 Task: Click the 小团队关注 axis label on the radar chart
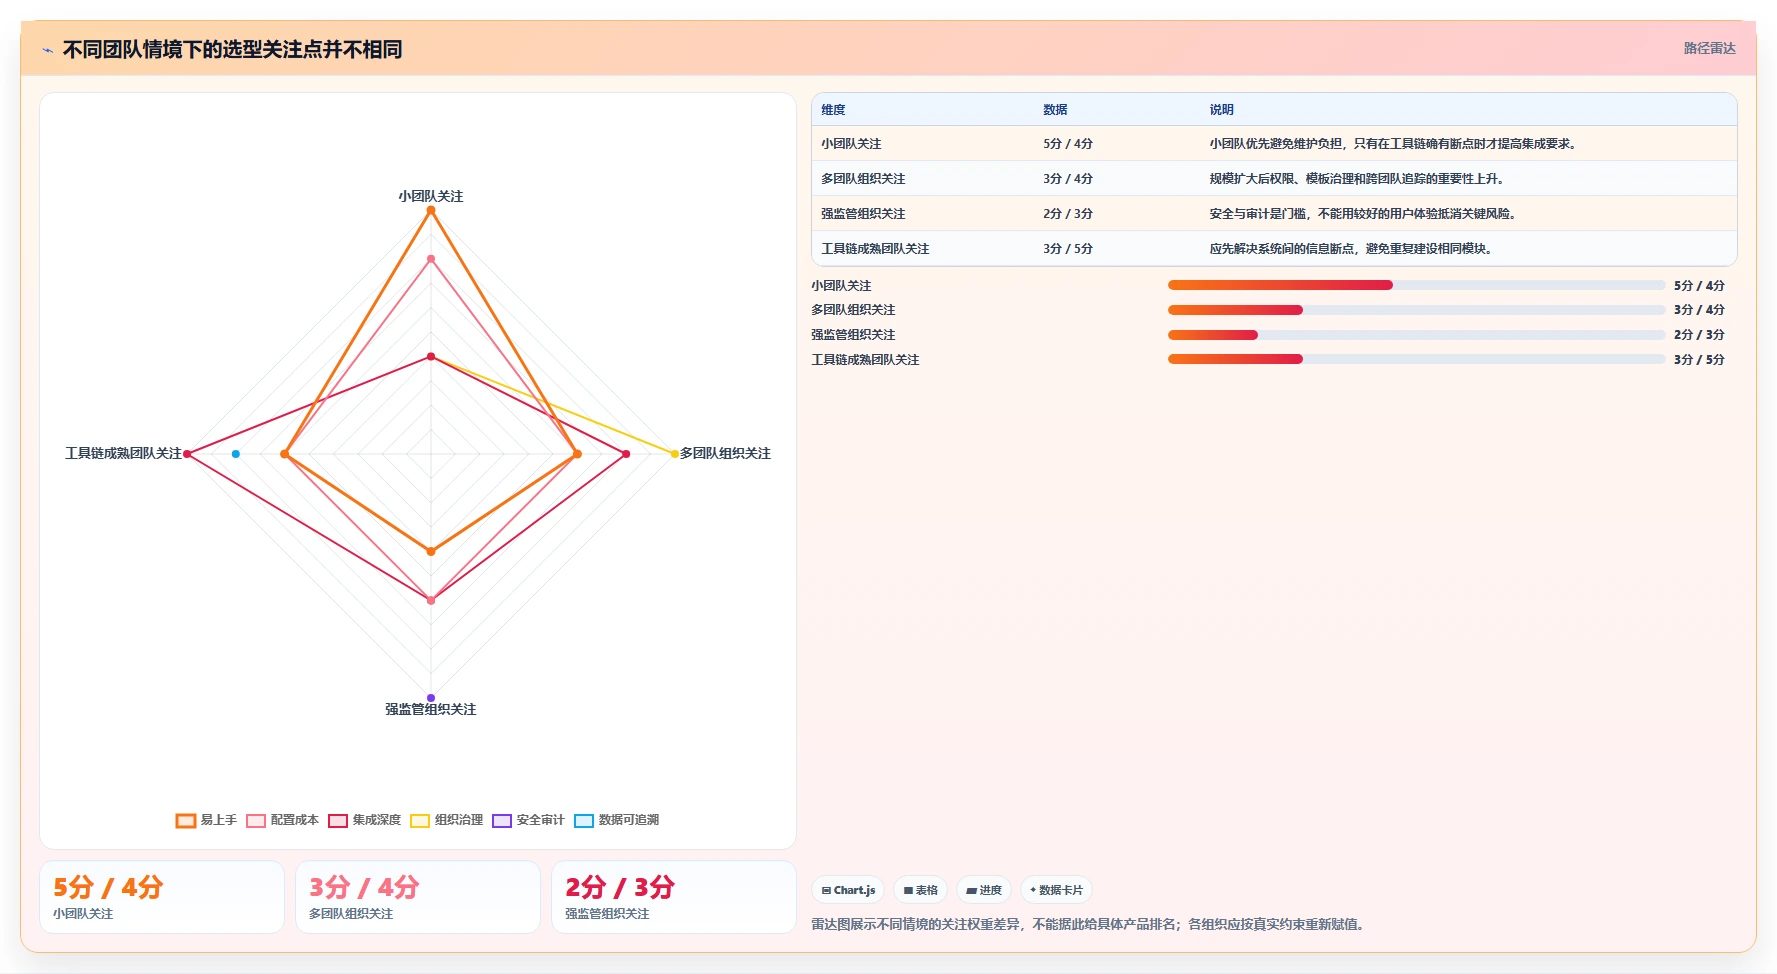pos(431,196)
